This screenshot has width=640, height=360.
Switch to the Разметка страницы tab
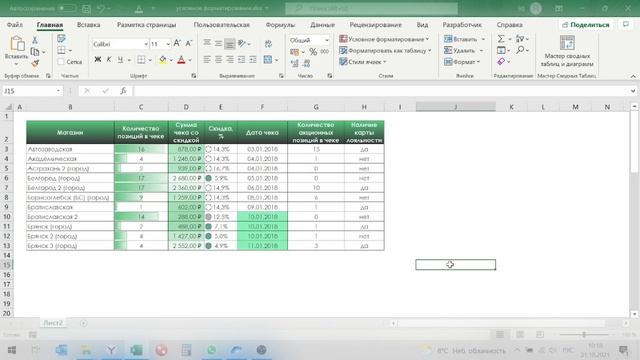[147, 25]
